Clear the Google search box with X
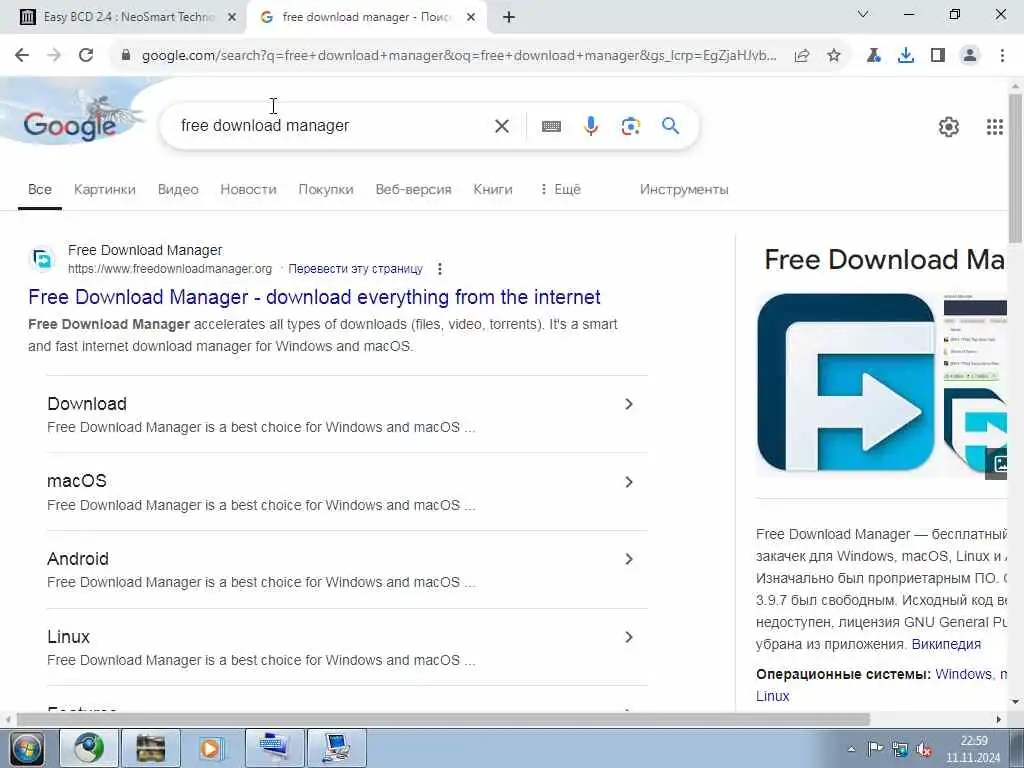 click(x=502, y=126)
